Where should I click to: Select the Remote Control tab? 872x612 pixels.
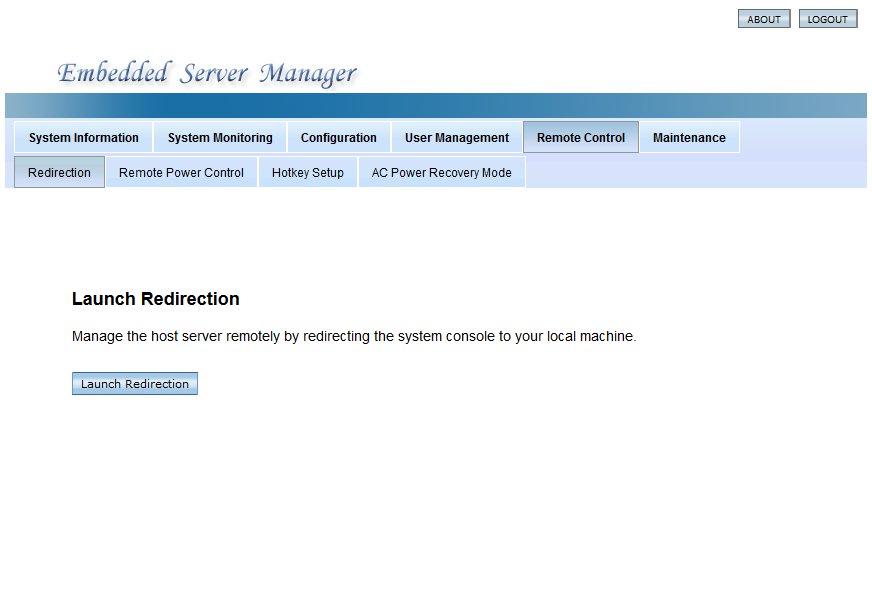pos(580,138)
